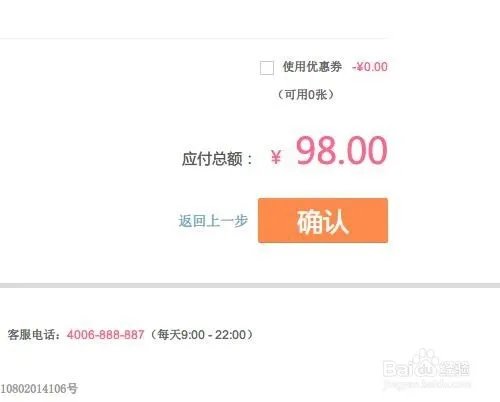Screen dimensions: 500x402
Task: Click the 10802014106号 record number
Action: pos(39,388)
